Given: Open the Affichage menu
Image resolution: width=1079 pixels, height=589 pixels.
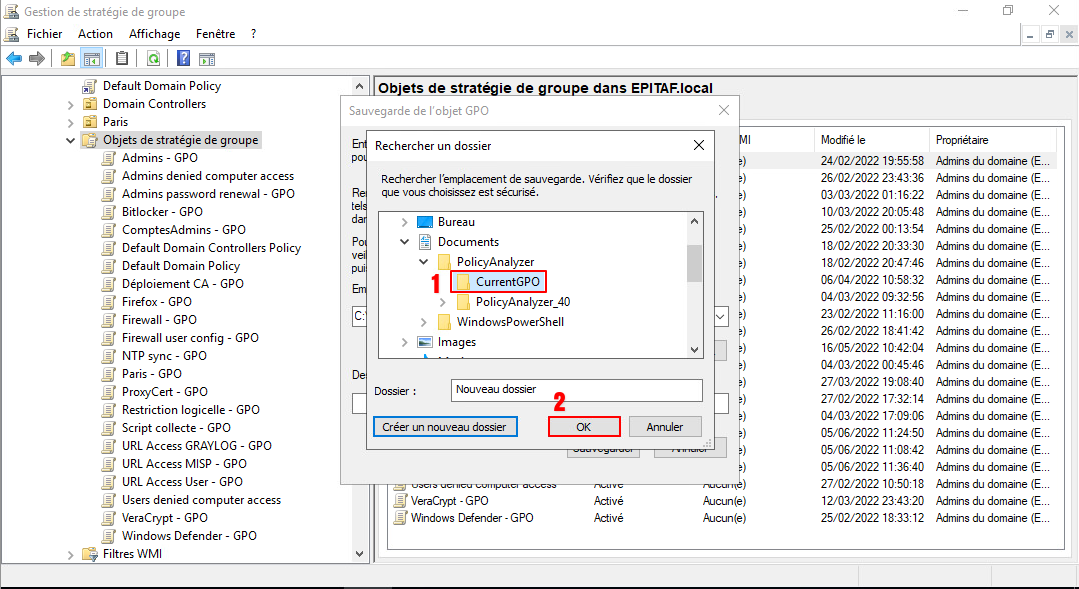Looking at the screenshot, I should click(154, 33).
